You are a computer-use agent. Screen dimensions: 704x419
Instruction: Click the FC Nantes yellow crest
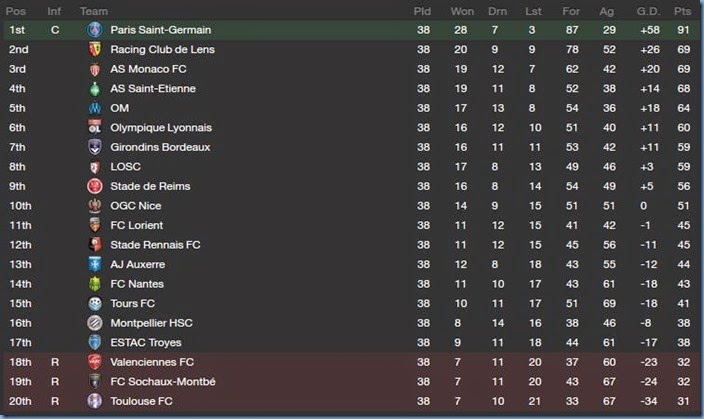(x=95, y=284)
